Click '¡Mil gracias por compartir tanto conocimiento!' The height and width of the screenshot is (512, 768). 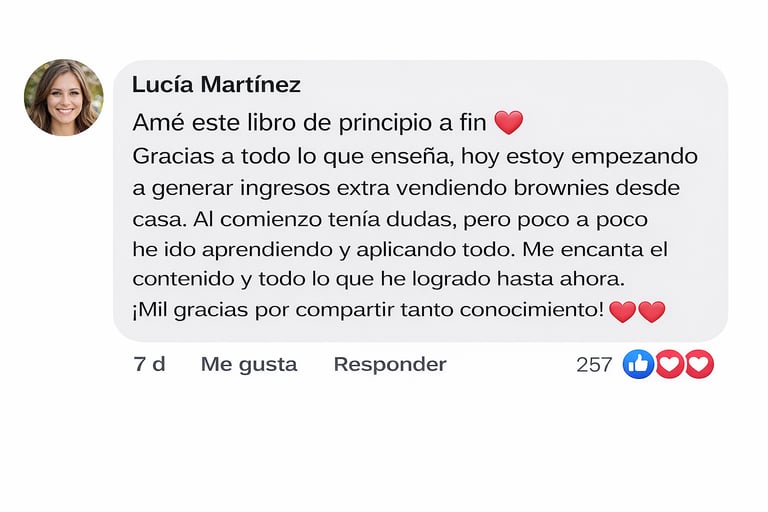[368, 310]
